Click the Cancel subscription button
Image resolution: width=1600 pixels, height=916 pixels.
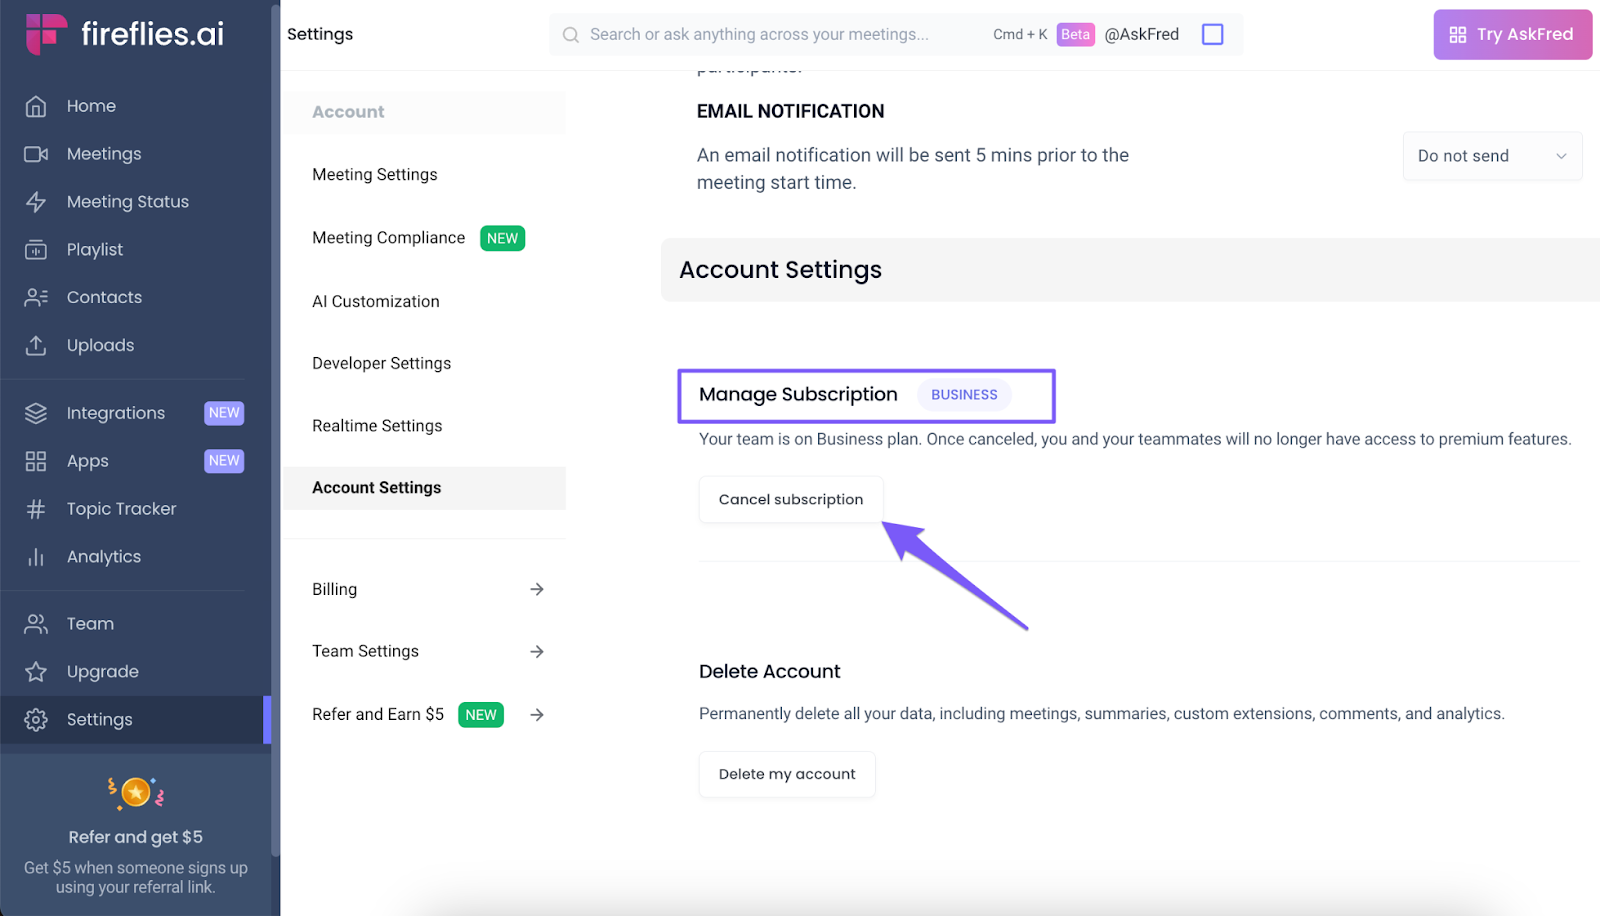click(791, 500)
